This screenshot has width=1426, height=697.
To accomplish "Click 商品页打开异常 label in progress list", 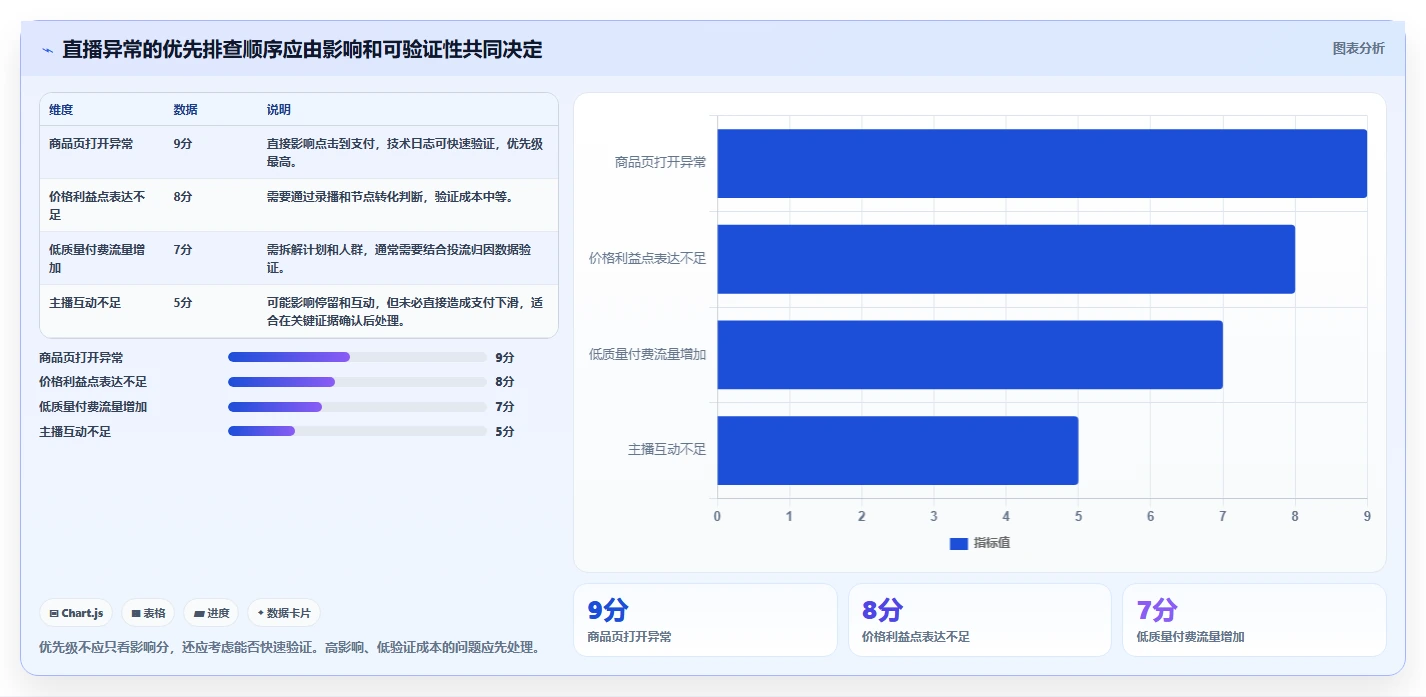I will point(81,357).
